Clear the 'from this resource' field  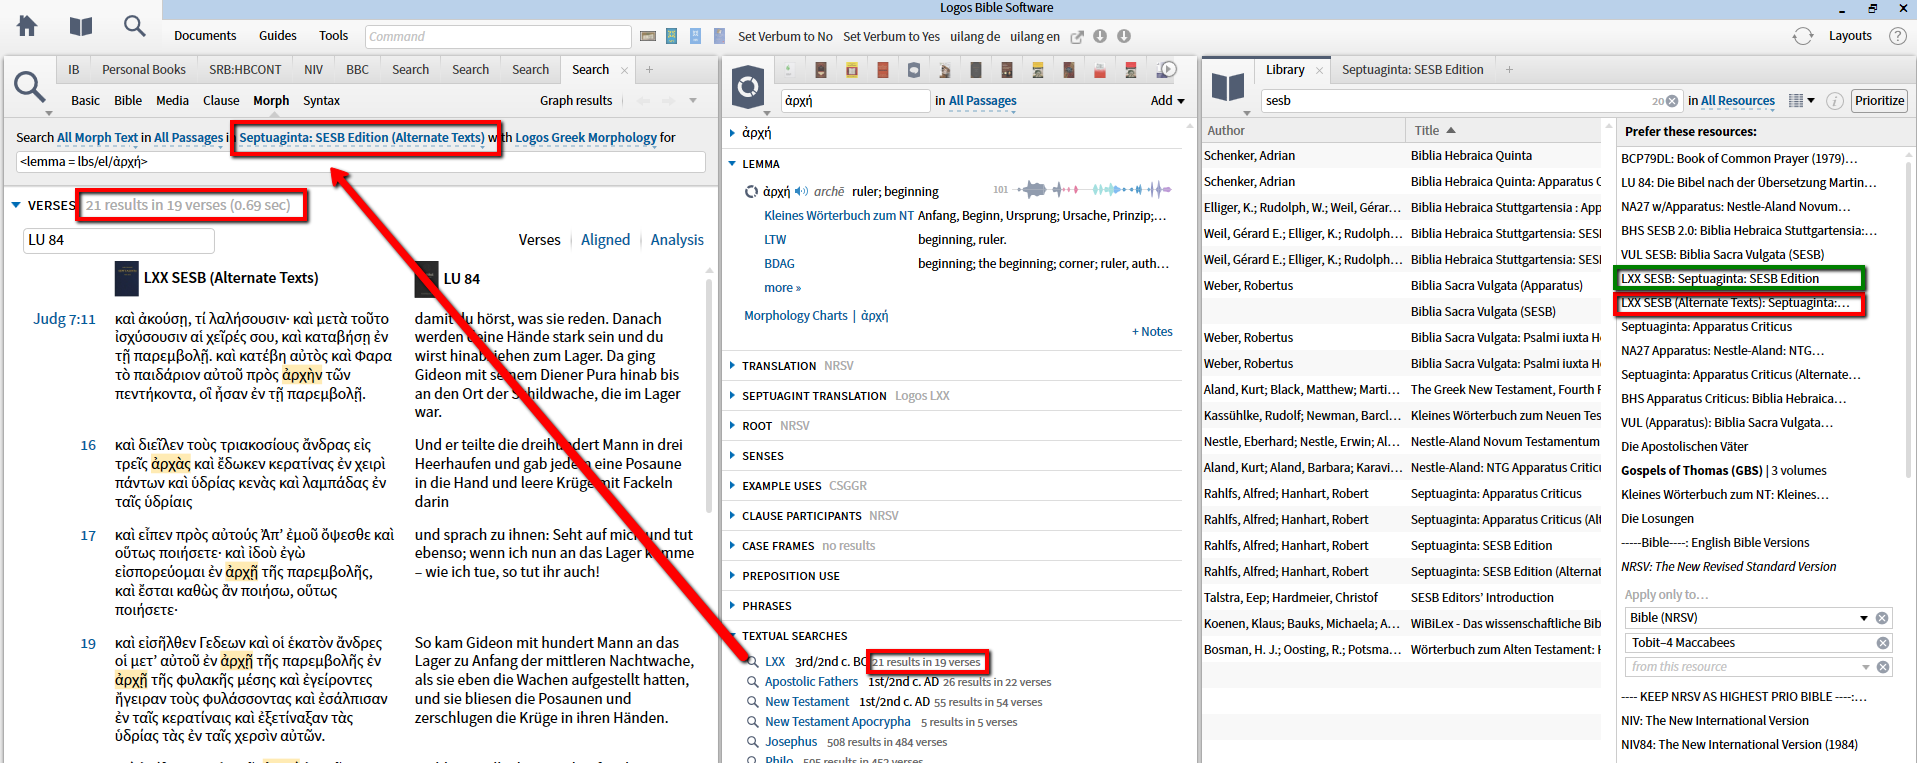pyautogui.click(x=1882, y=667)
